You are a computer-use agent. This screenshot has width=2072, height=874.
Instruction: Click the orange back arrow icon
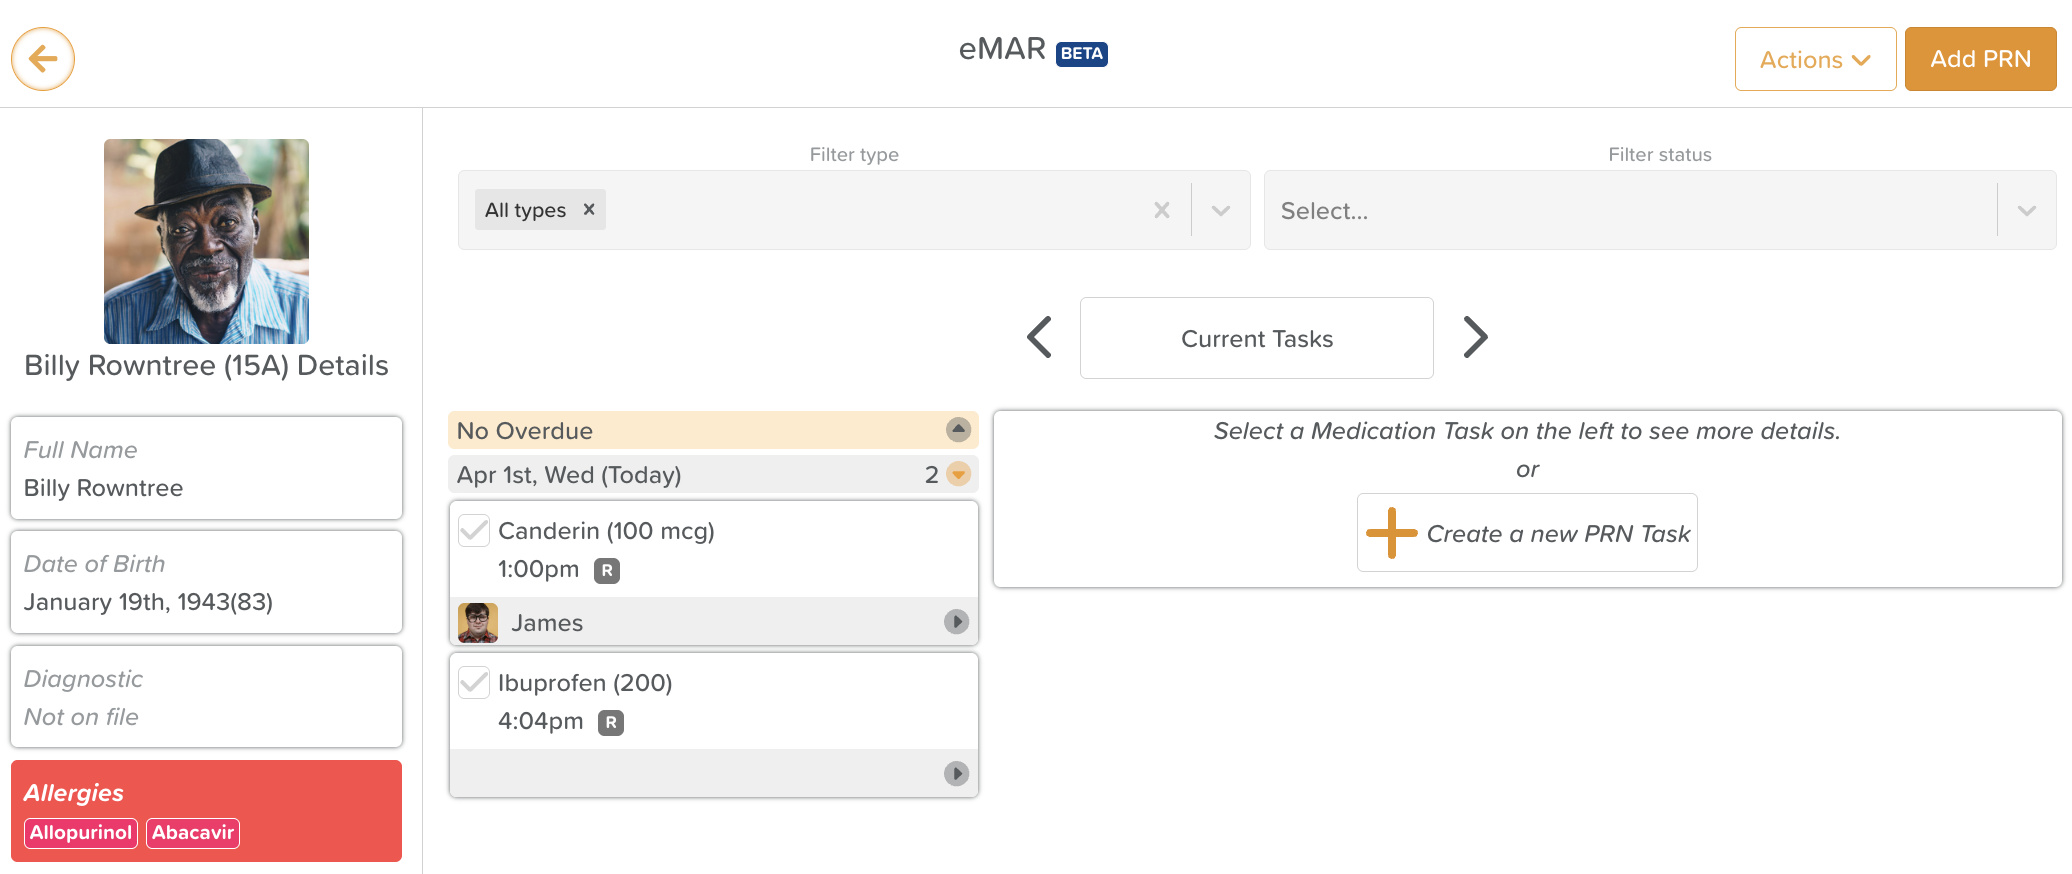point(43,59)
